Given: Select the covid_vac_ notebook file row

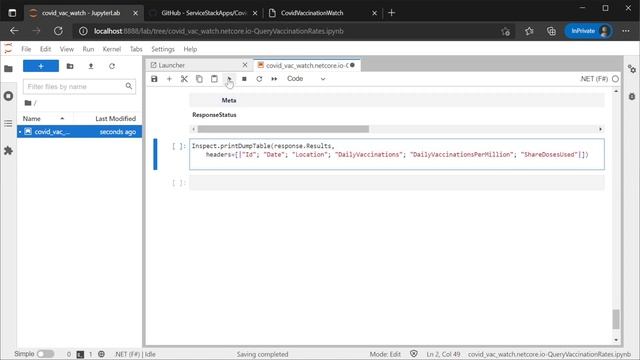Looking at the screenshot, I should pyautogui.click(x=80, y=132).
